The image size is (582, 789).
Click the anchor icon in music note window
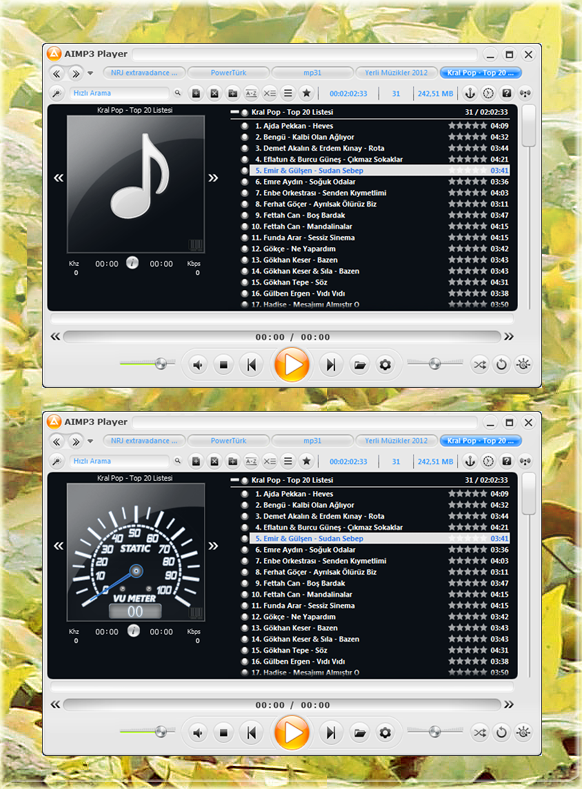469,93
